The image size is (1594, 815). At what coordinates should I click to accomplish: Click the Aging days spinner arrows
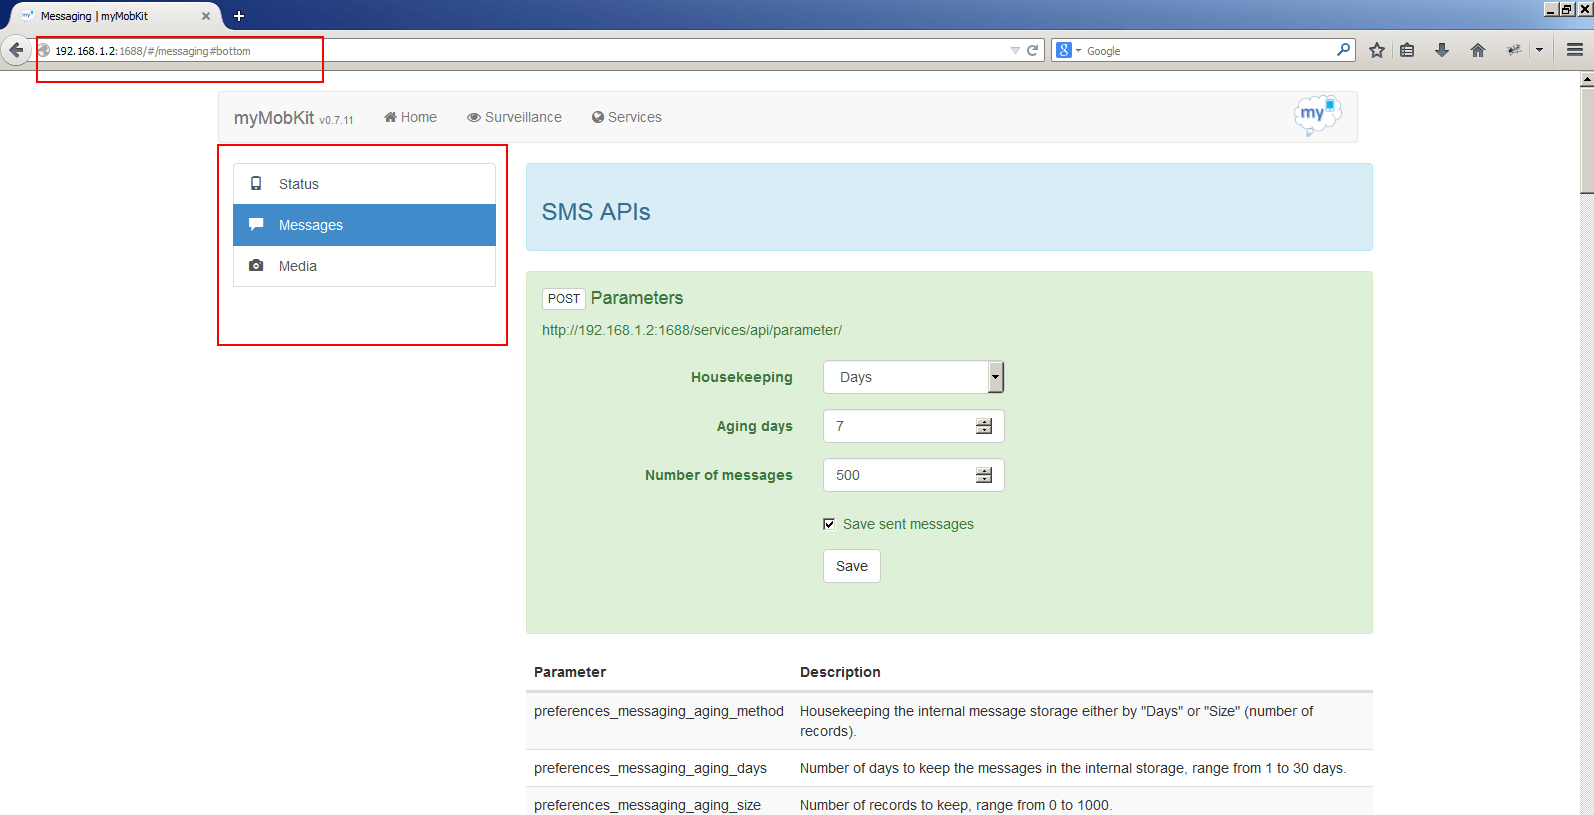click(984, 426)
